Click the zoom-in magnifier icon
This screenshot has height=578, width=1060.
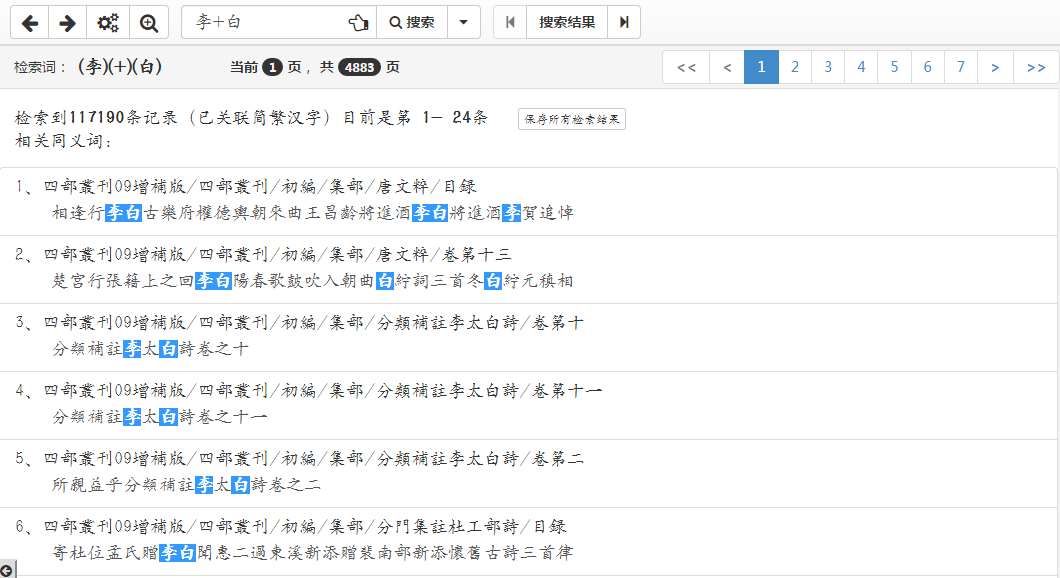click(149, 22)
